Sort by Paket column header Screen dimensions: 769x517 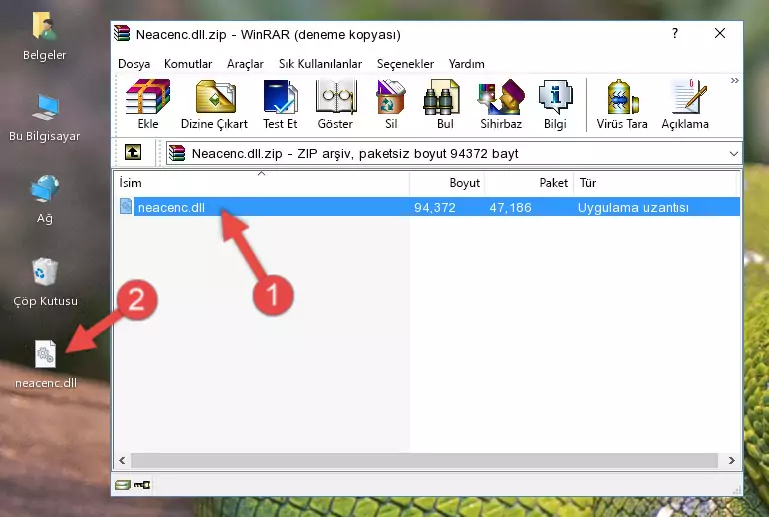click(529, 183)
